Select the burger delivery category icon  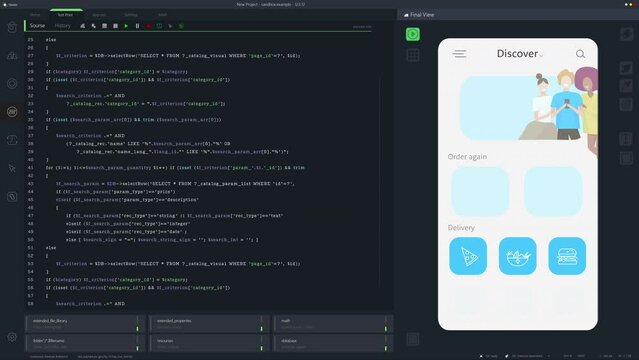pos(567,256)
